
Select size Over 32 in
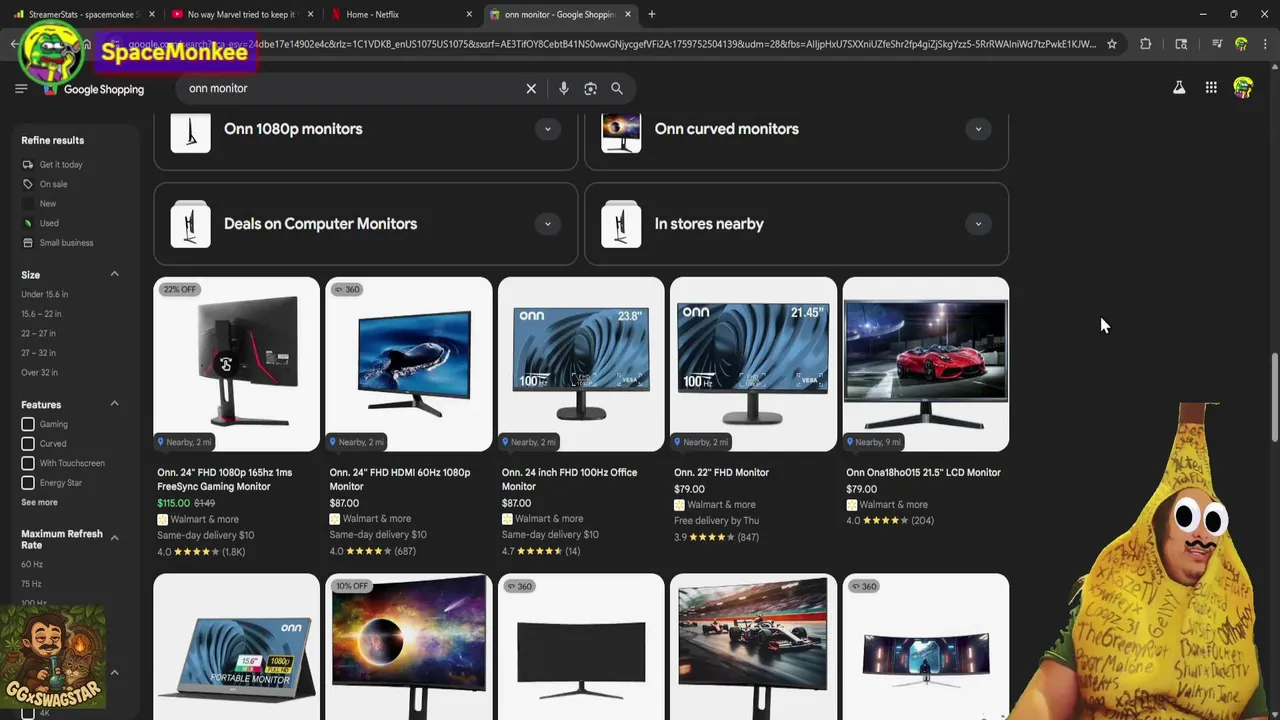click(39, 372)
